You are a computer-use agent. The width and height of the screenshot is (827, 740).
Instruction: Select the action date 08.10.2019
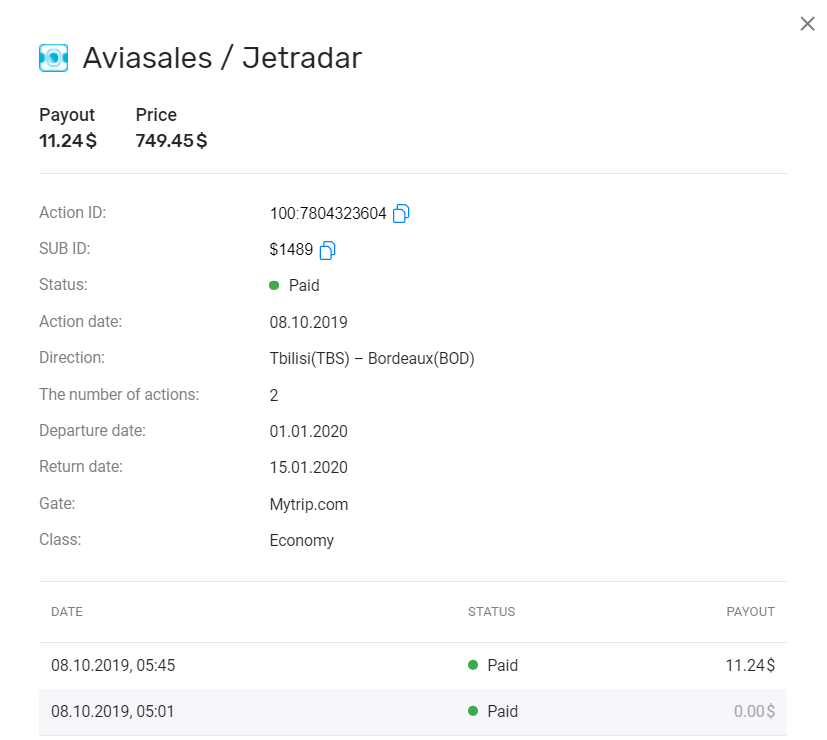[309, 322]
